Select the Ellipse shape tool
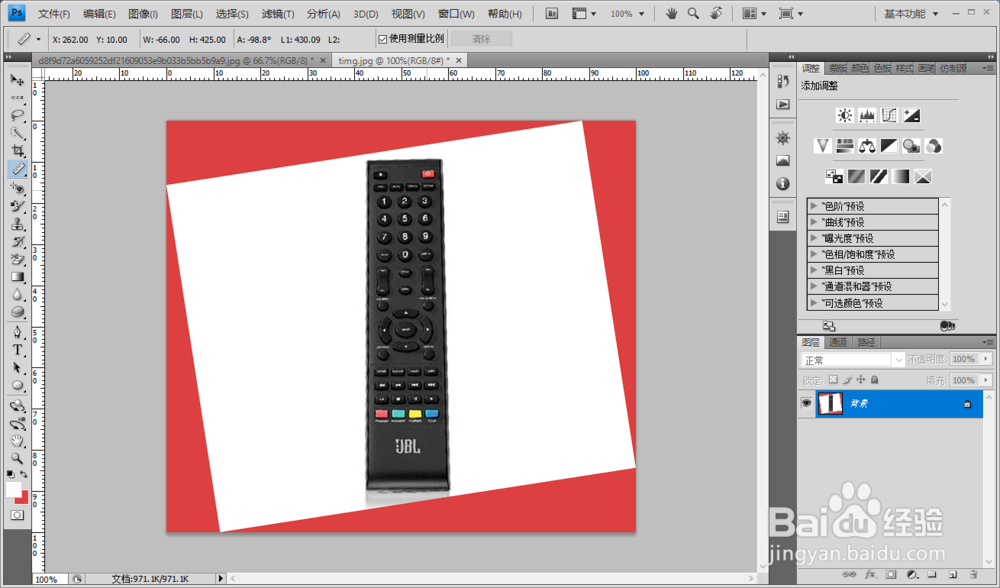The image size is (1000, 588). (x=17, y=386)
